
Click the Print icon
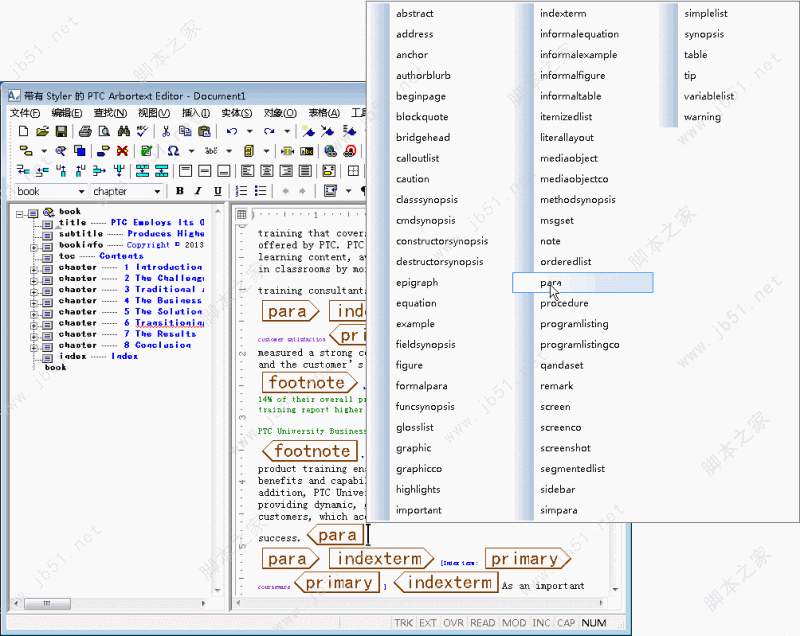pos(85,132)
